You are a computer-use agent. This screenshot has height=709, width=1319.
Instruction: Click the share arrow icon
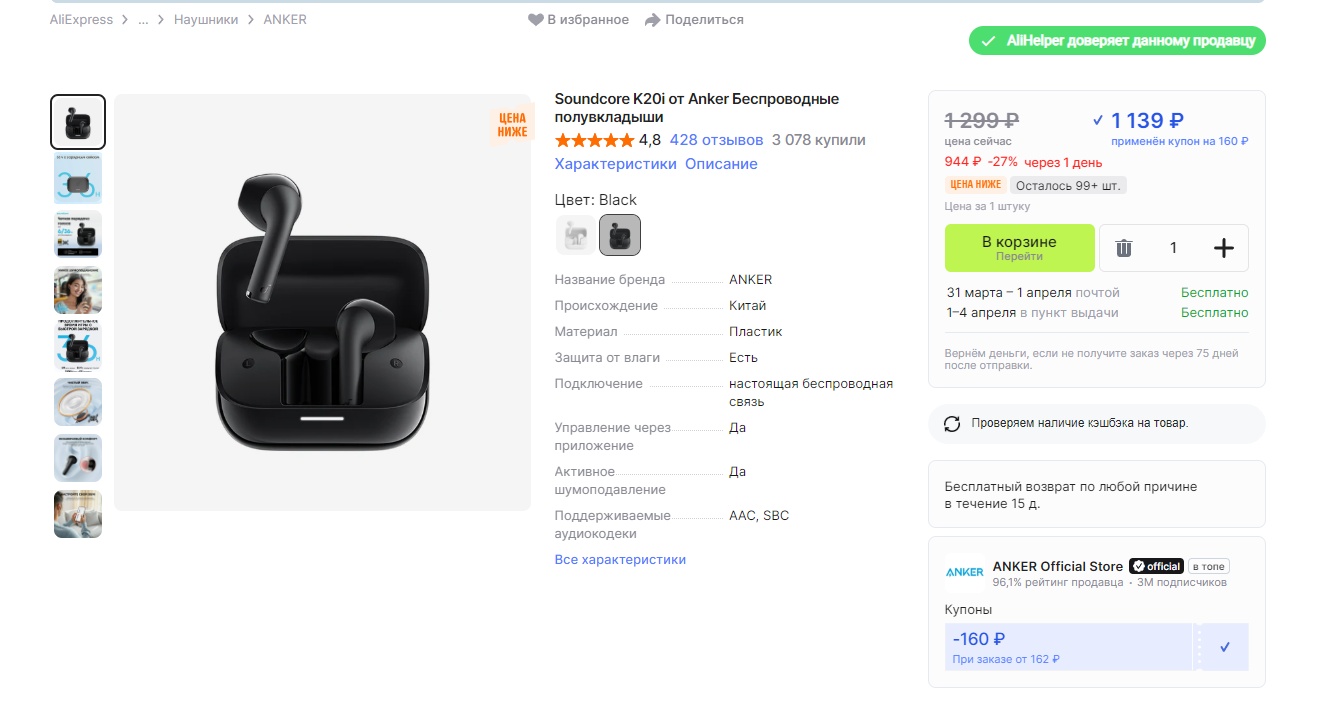pos(653,20)
